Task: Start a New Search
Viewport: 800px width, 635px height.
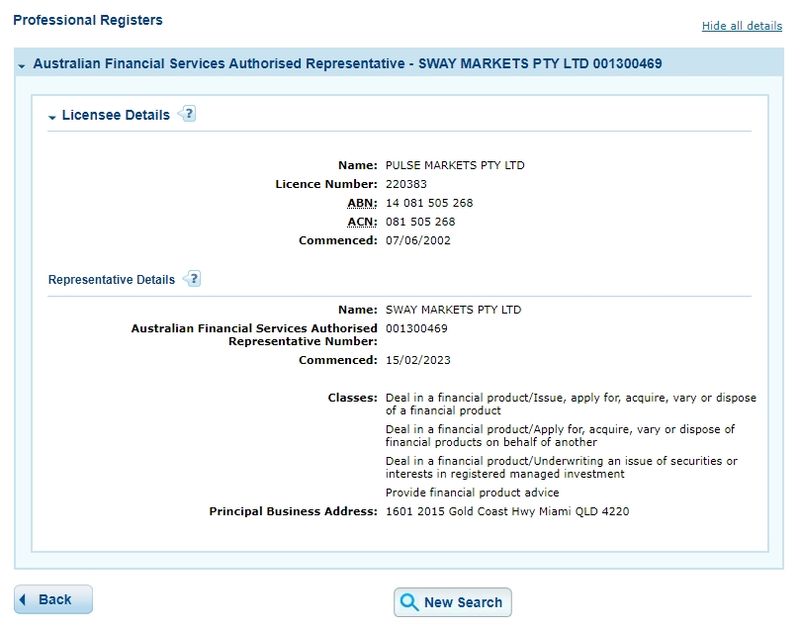Action: [x=453, y=602]
